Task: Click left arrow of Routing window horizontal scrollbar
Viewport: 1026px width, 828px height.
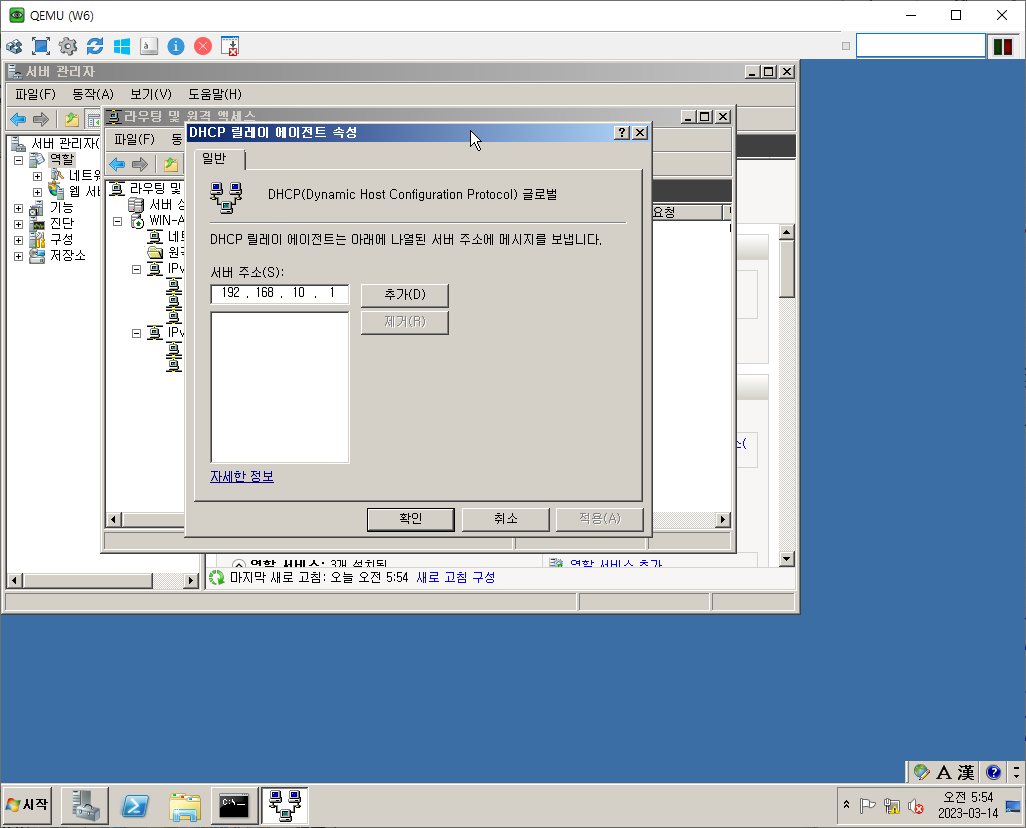Action: tap(113, 520)
